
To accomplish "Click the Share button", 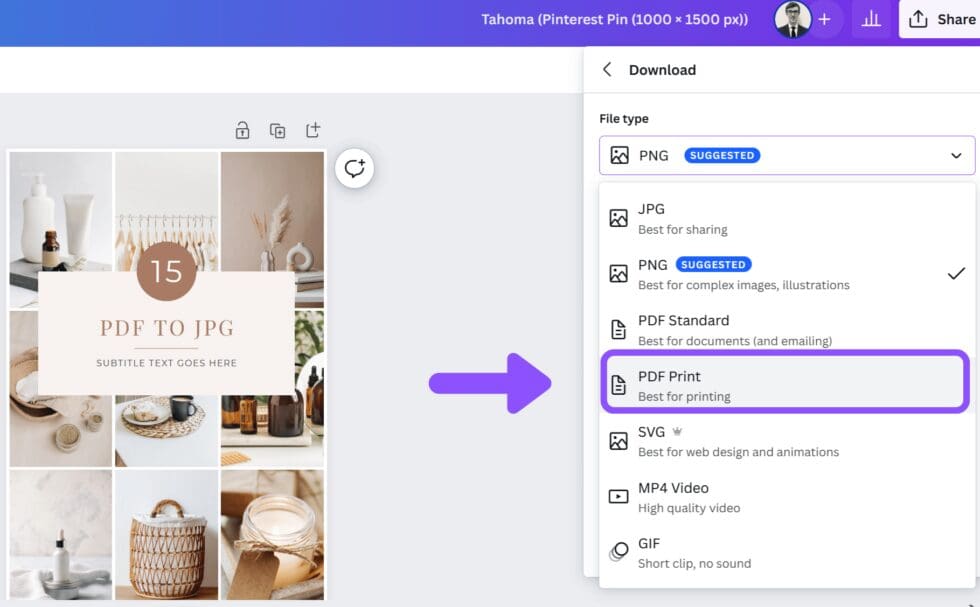I will (945, 19).
